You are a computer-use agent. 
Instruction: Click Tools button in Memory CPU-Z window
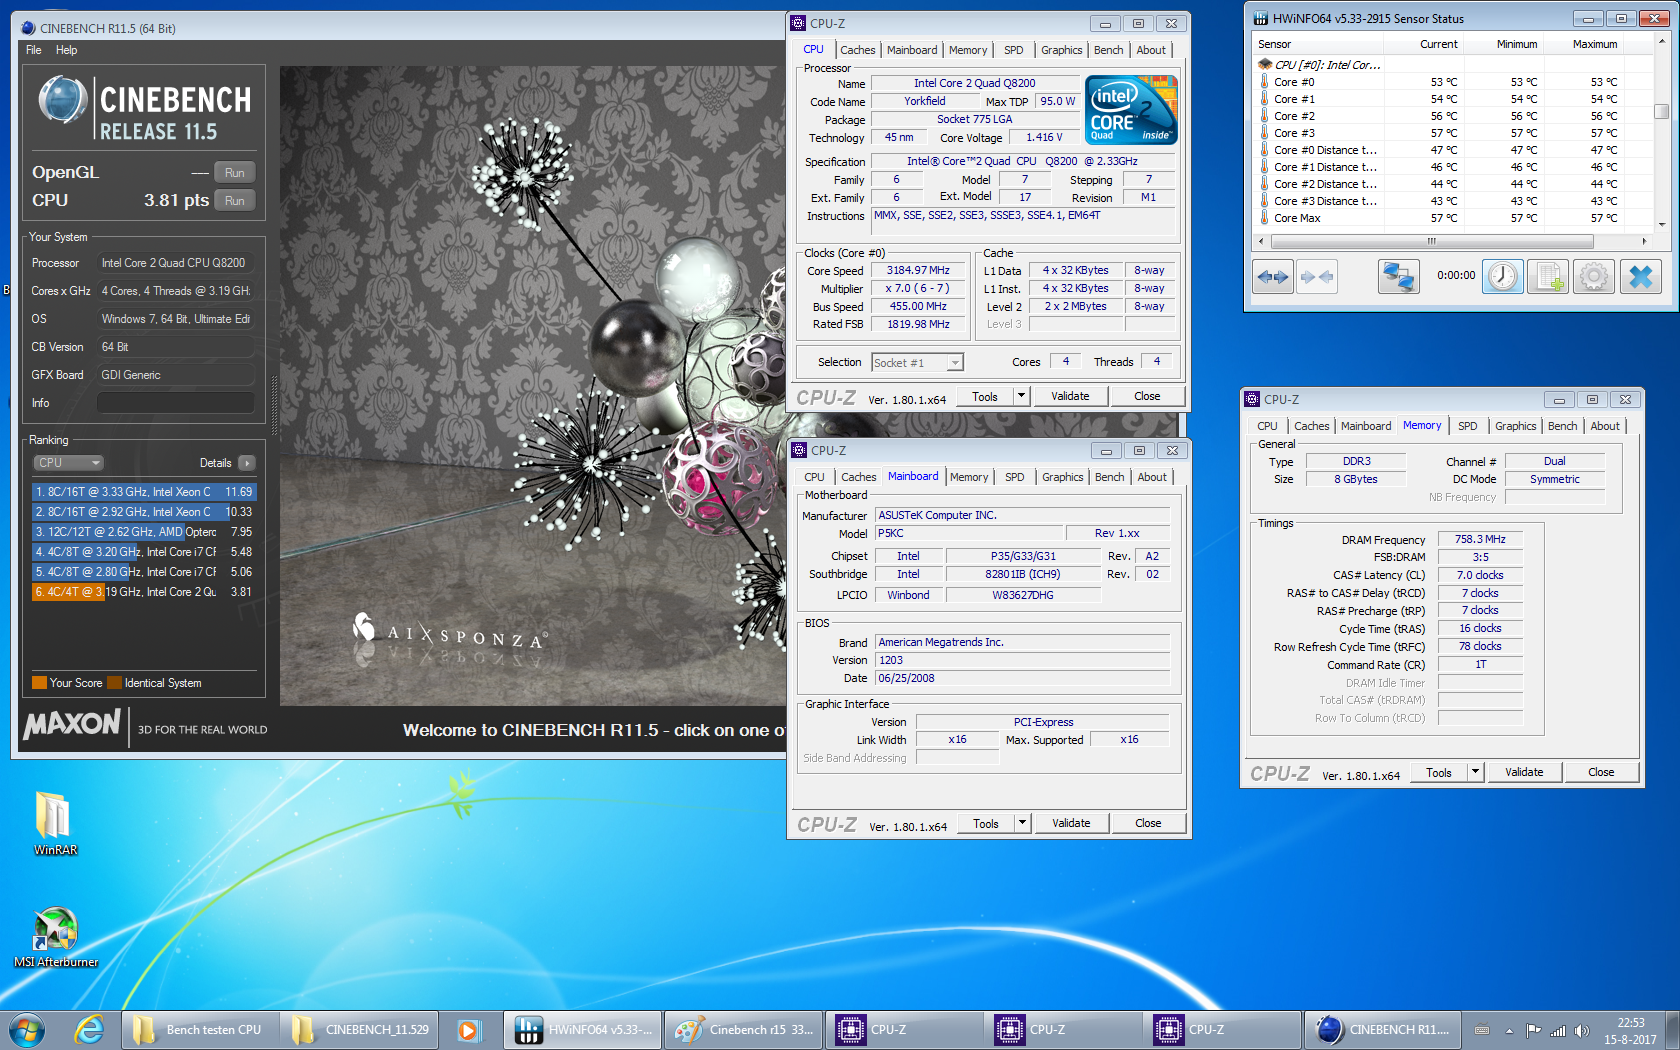click(x=1439, y=772)
